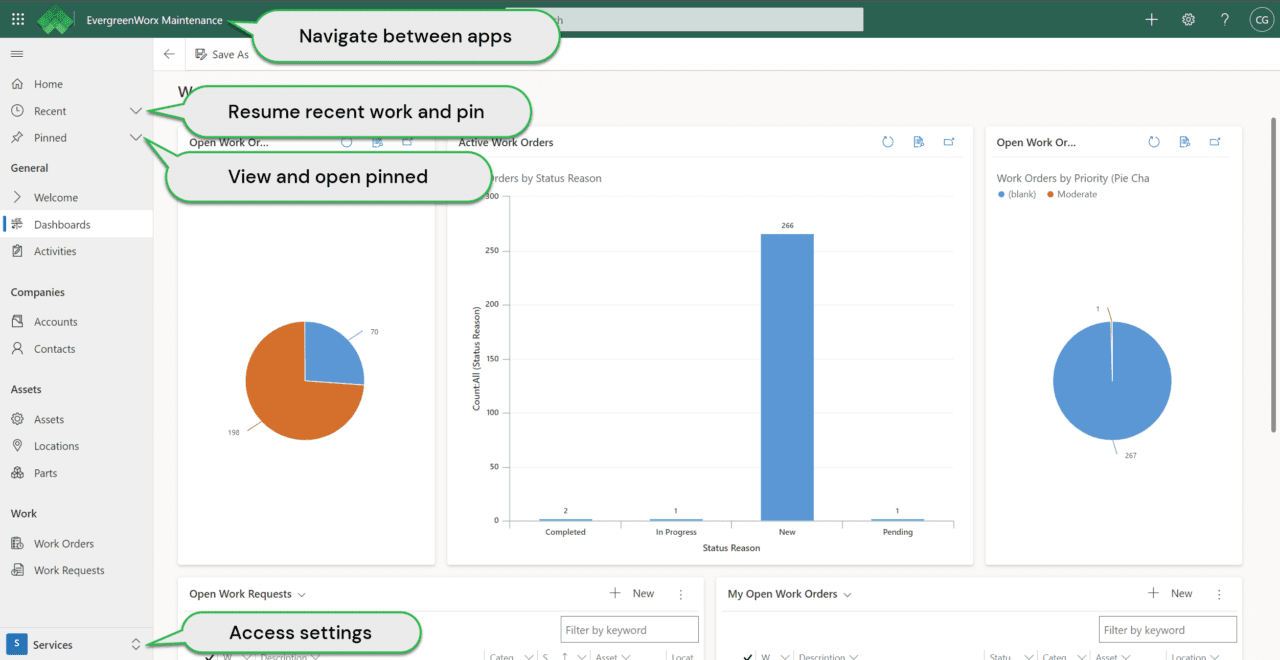Image resolution: width=1280 pixels, height=660 pixels.
Task: Collapse the sidebar with hamburger icon
Action: point(17,54)
